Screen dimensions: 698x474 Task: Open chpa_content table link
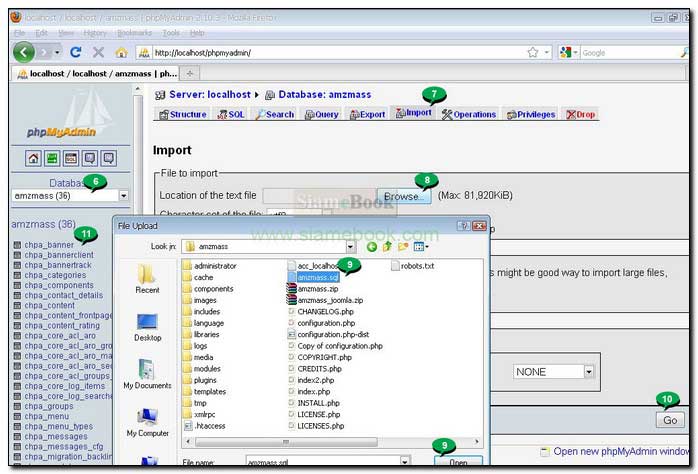coord(49,305)
